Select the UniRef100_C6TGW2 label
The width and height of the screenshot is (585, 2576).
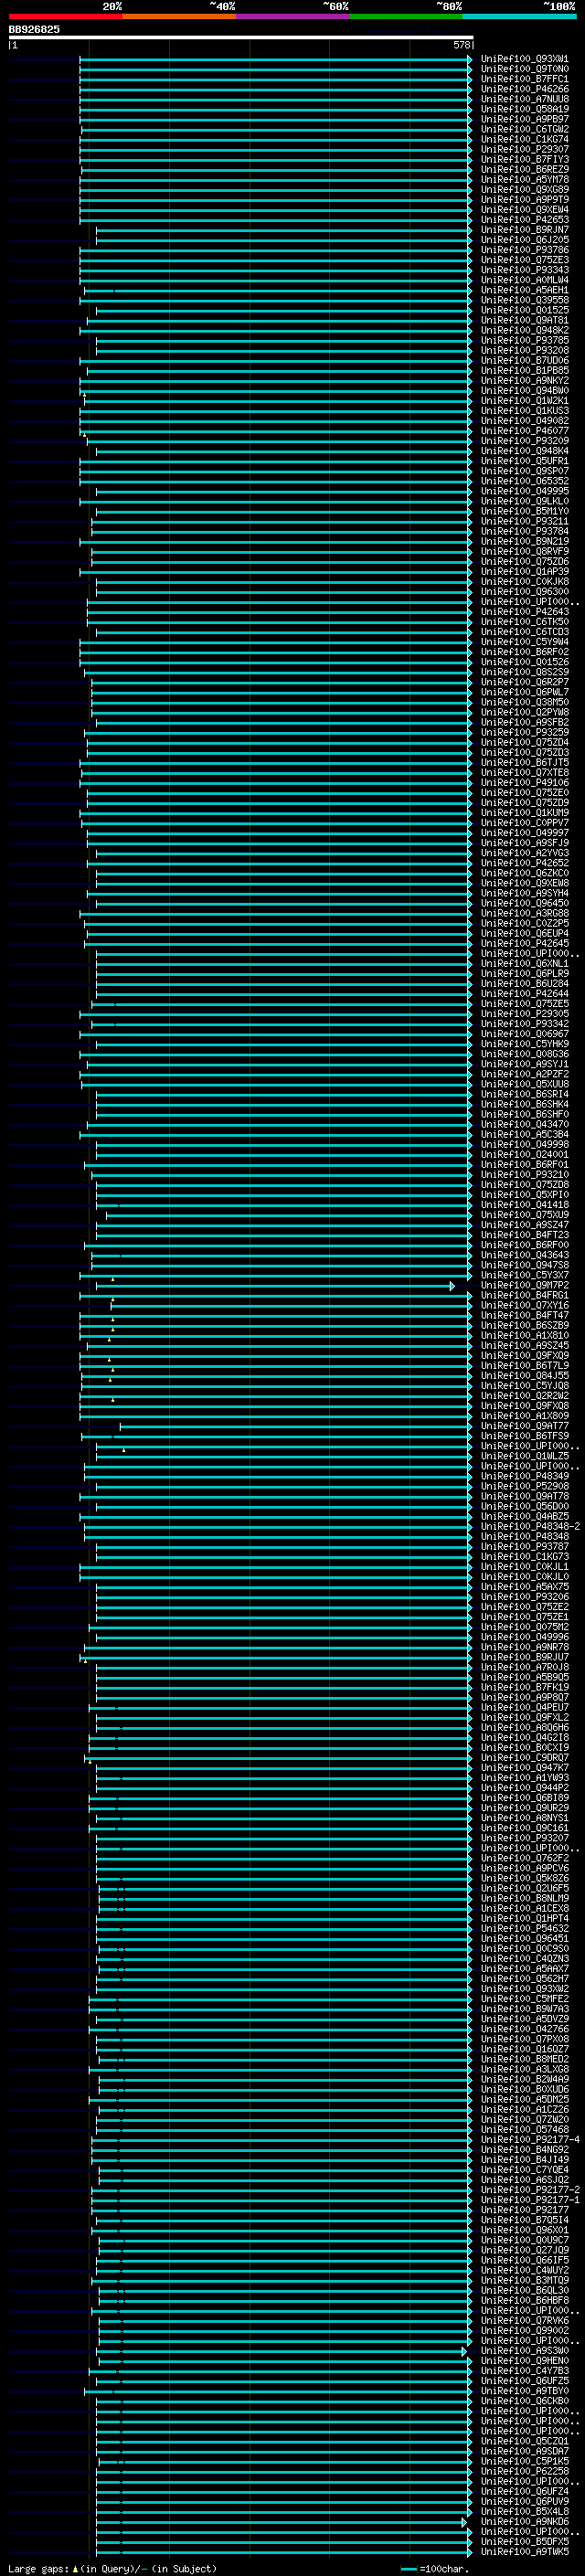[525, 129]
